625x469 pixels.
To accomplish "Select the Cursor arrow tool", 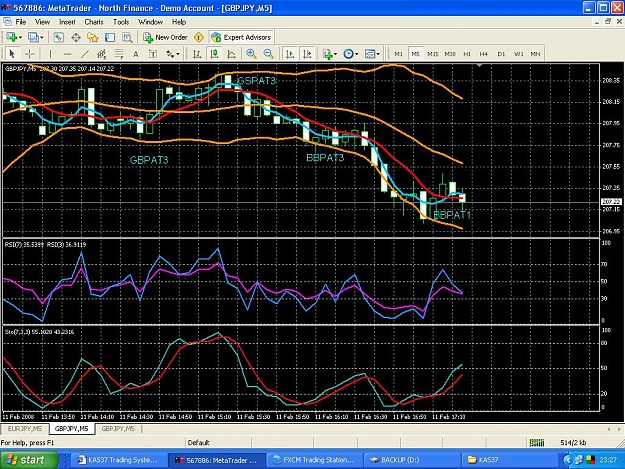I will point(12,54).
